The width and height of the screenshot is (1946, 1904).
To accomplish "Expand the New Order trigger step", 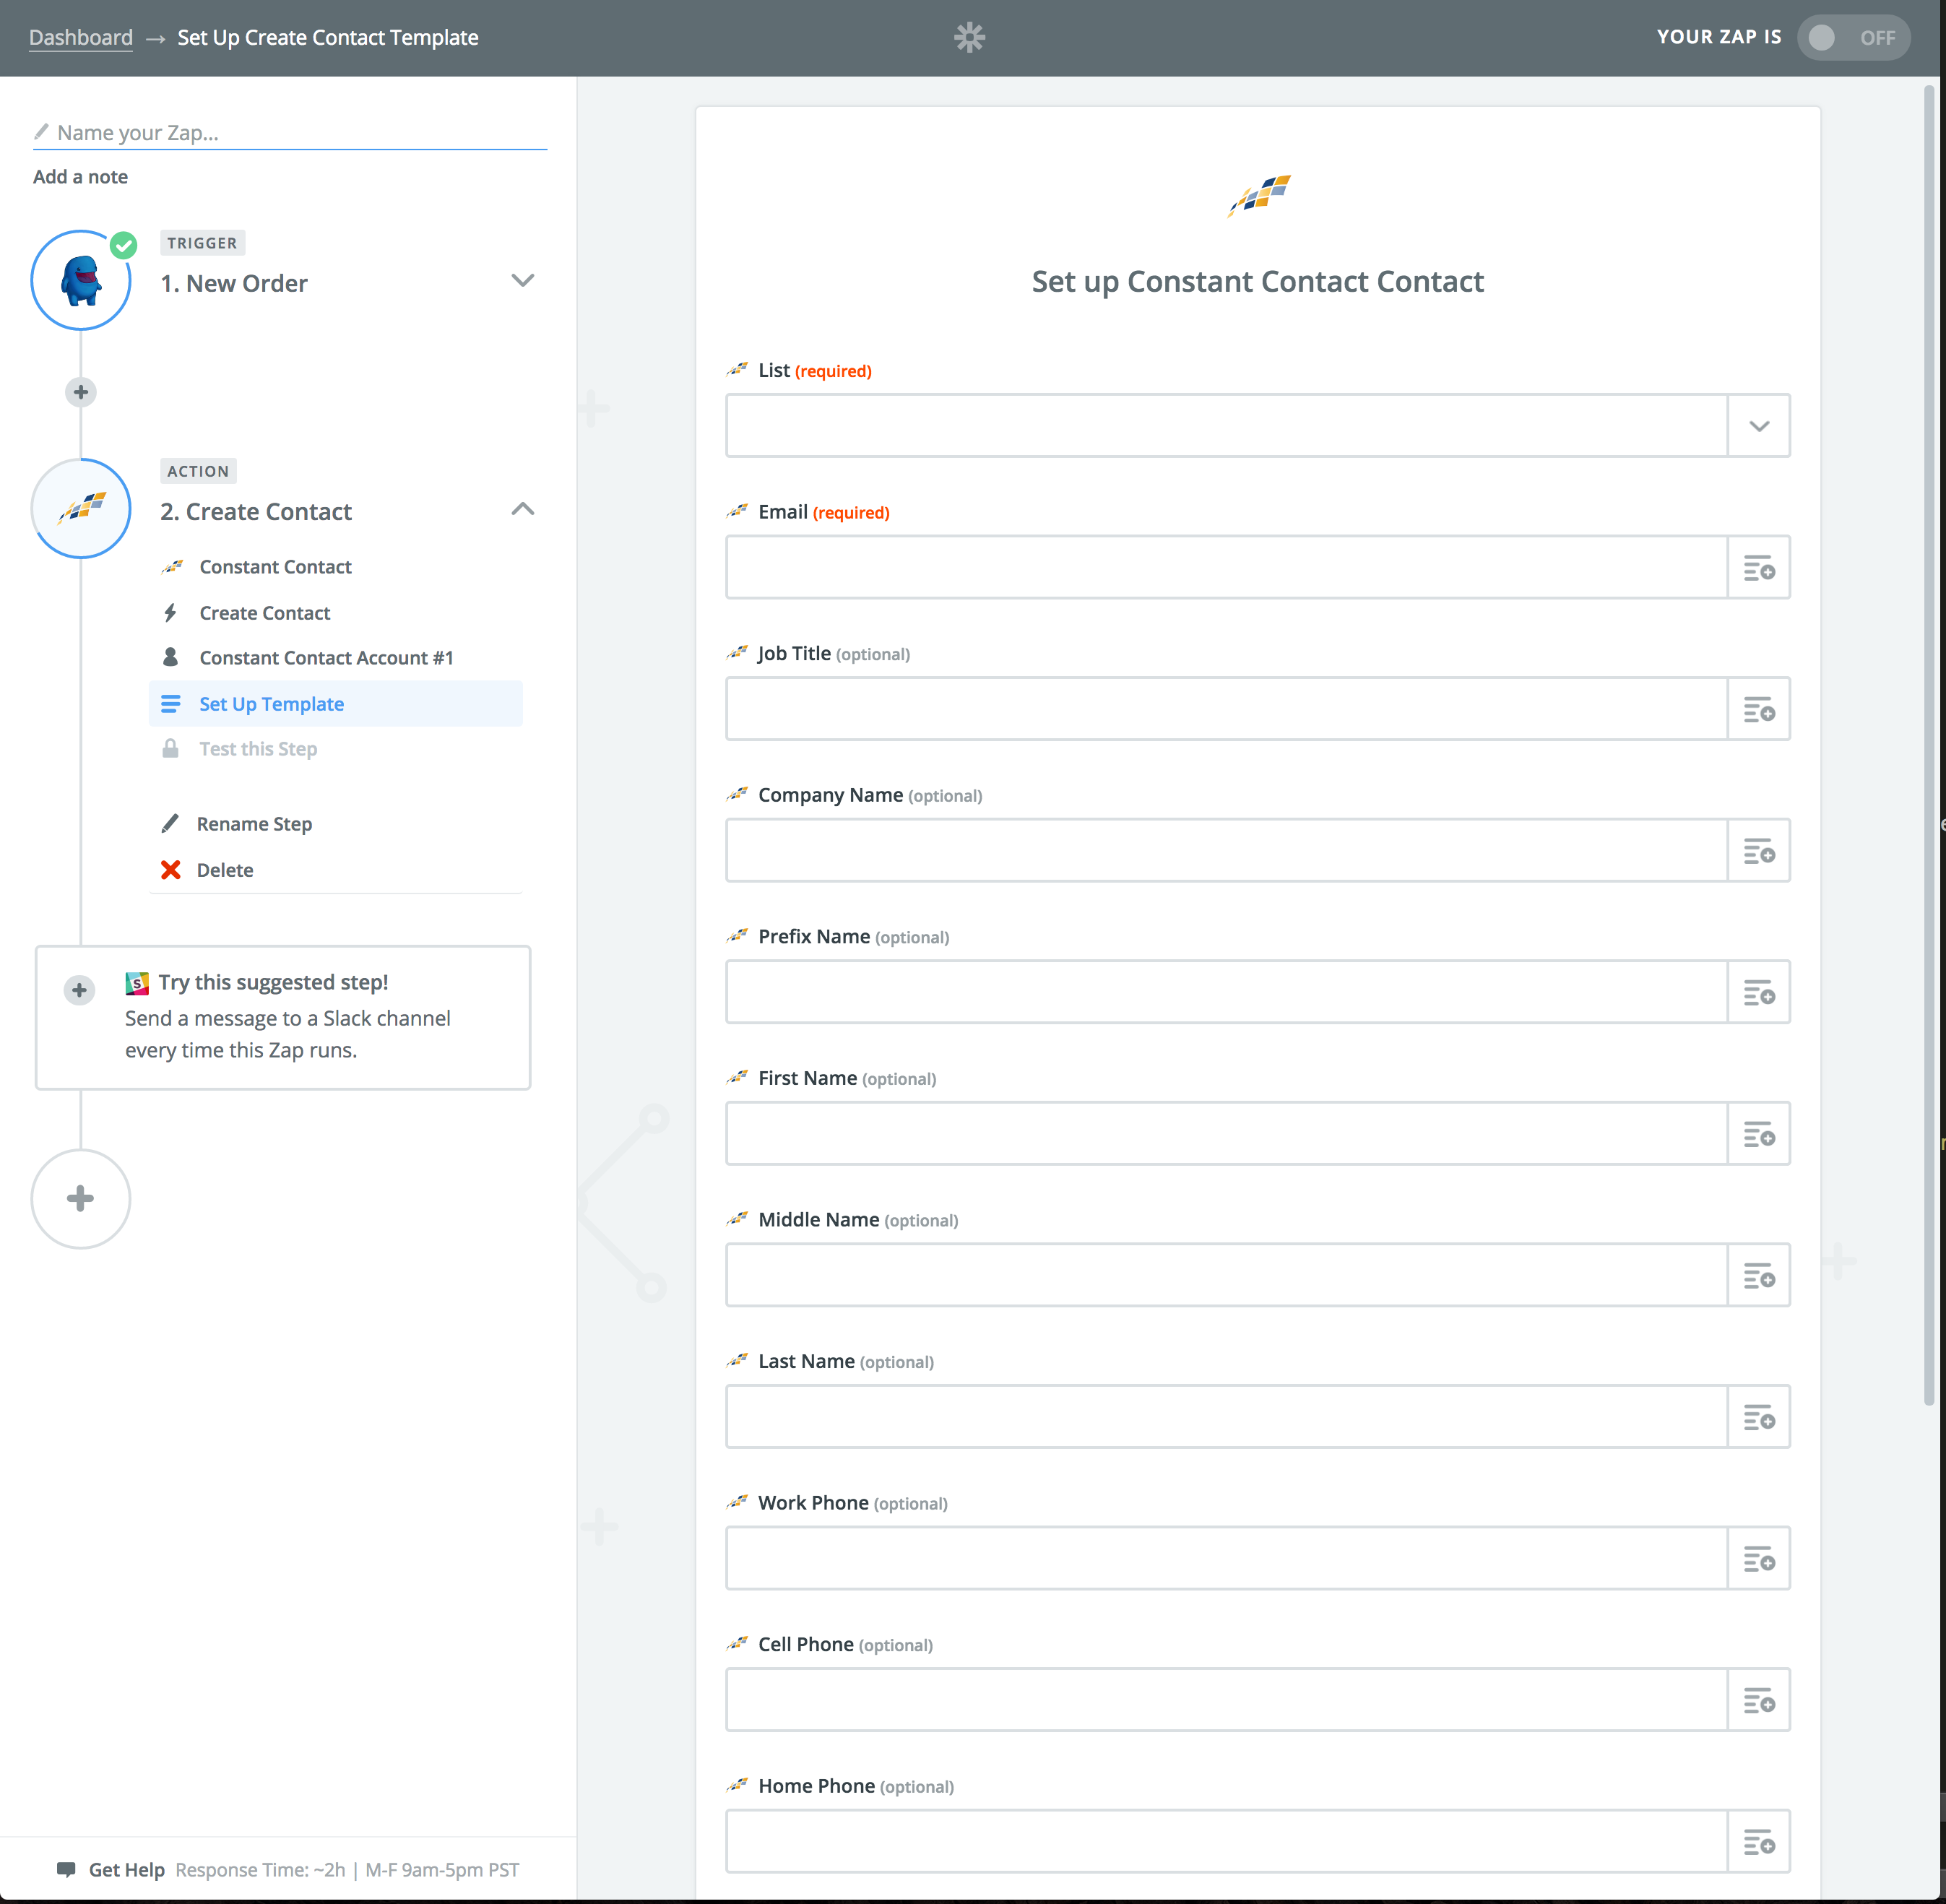I will pos(523,280).
